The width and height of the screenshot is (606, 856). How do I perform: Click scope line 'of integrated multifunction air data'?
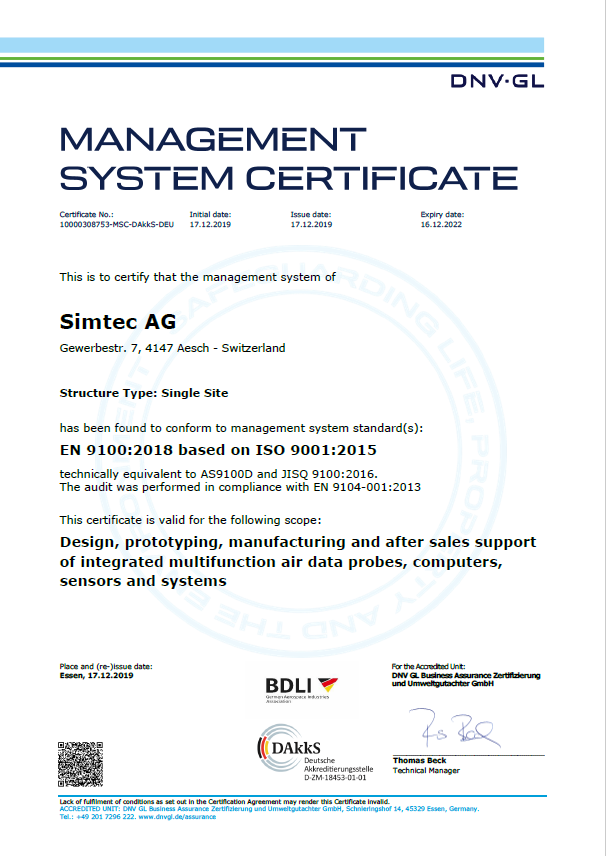pyautogui.click(x=281, y=562)
